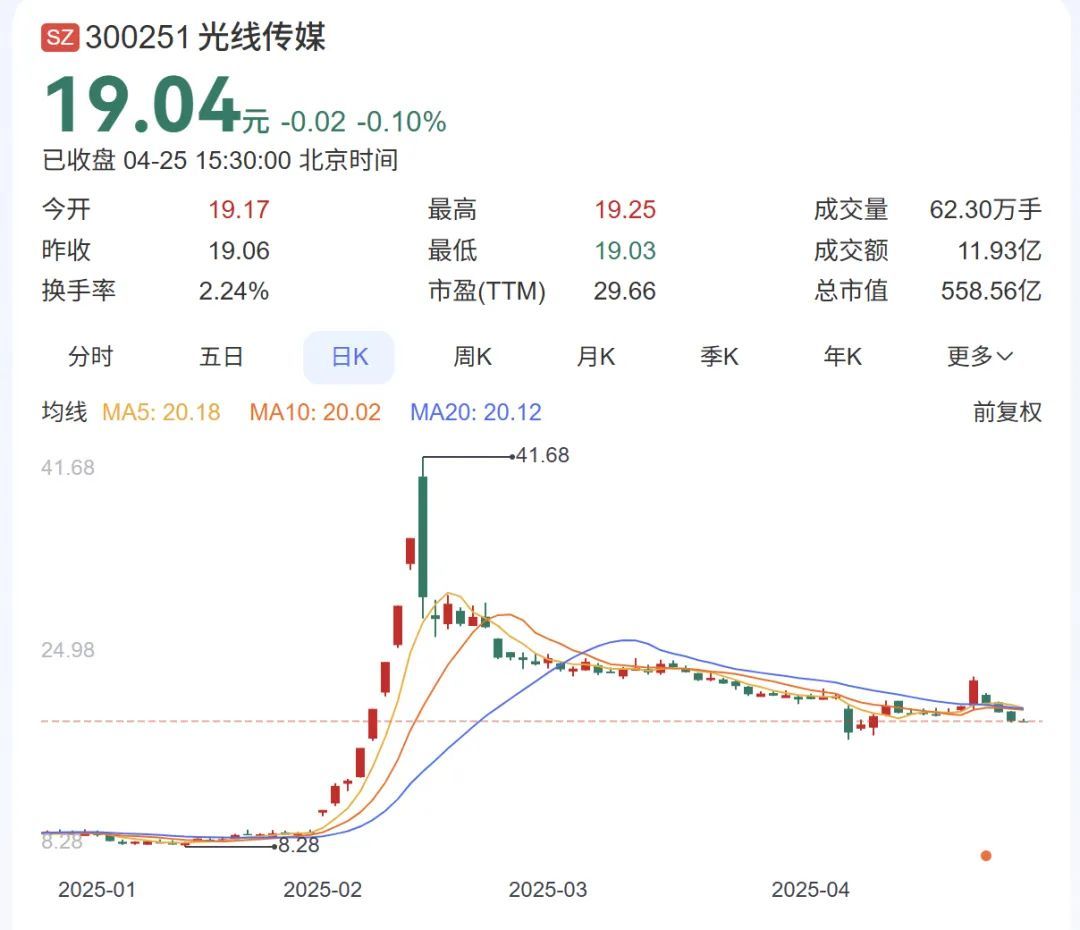This screenshot has width=1080, height=930.
Task: Click the 换手率 turnover rate 2.24%
Action: pyautogui.click(x=233, y=291)
